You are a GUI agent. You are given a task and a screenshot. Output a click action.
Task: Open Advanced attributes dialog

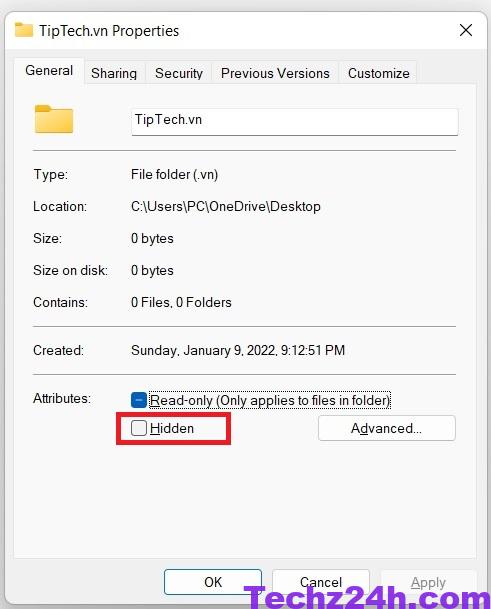[x=387, y=428]
